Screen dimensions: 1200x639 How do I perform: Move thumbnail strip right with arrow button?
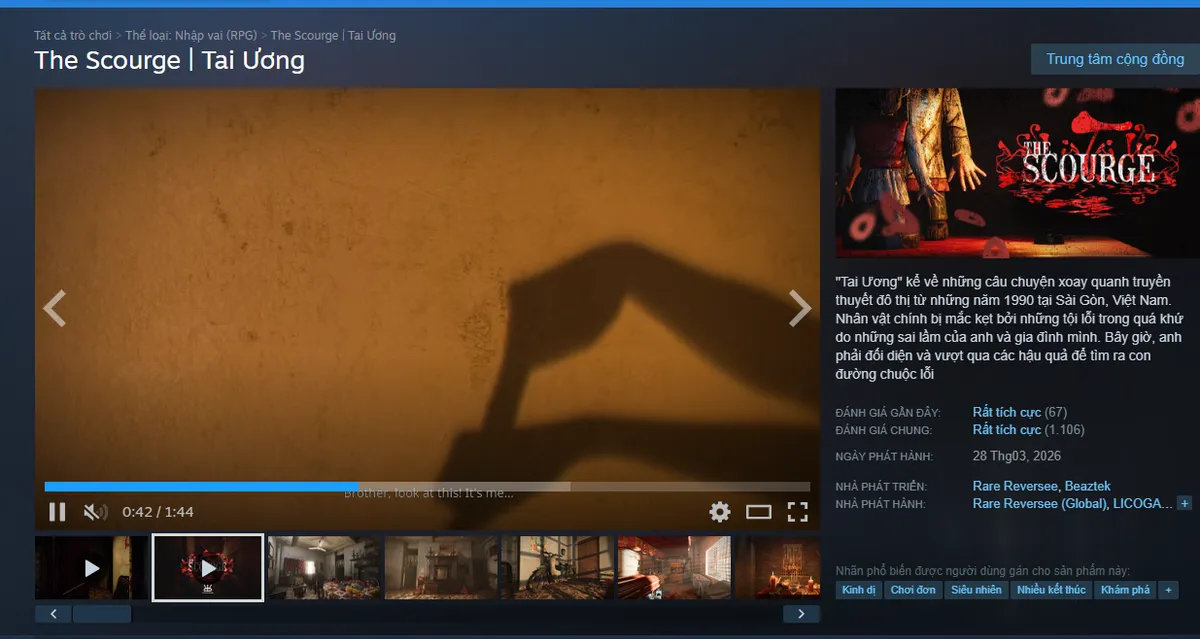[x=801, y=614]
